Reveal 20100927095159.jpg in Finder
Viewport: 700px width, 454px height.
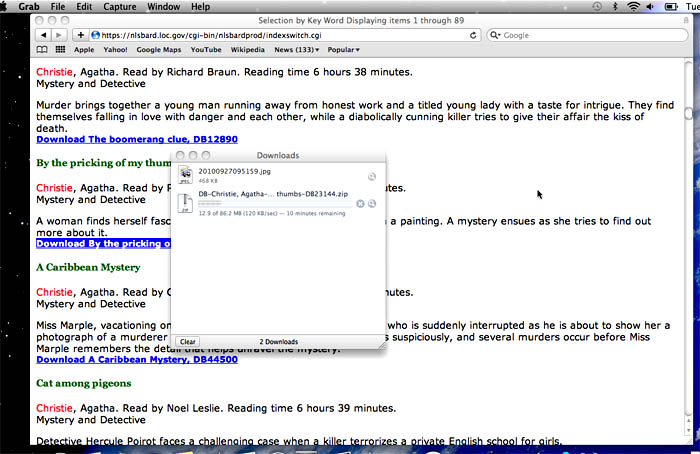[371, 177]
